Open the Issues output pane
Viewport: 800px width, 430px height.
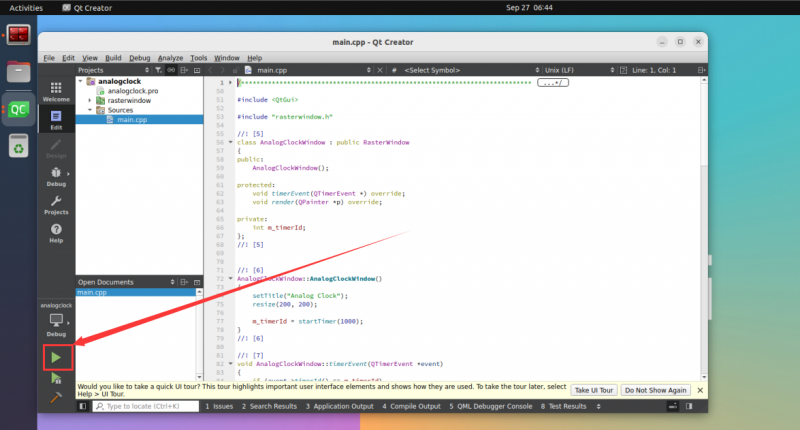[219, 406]
